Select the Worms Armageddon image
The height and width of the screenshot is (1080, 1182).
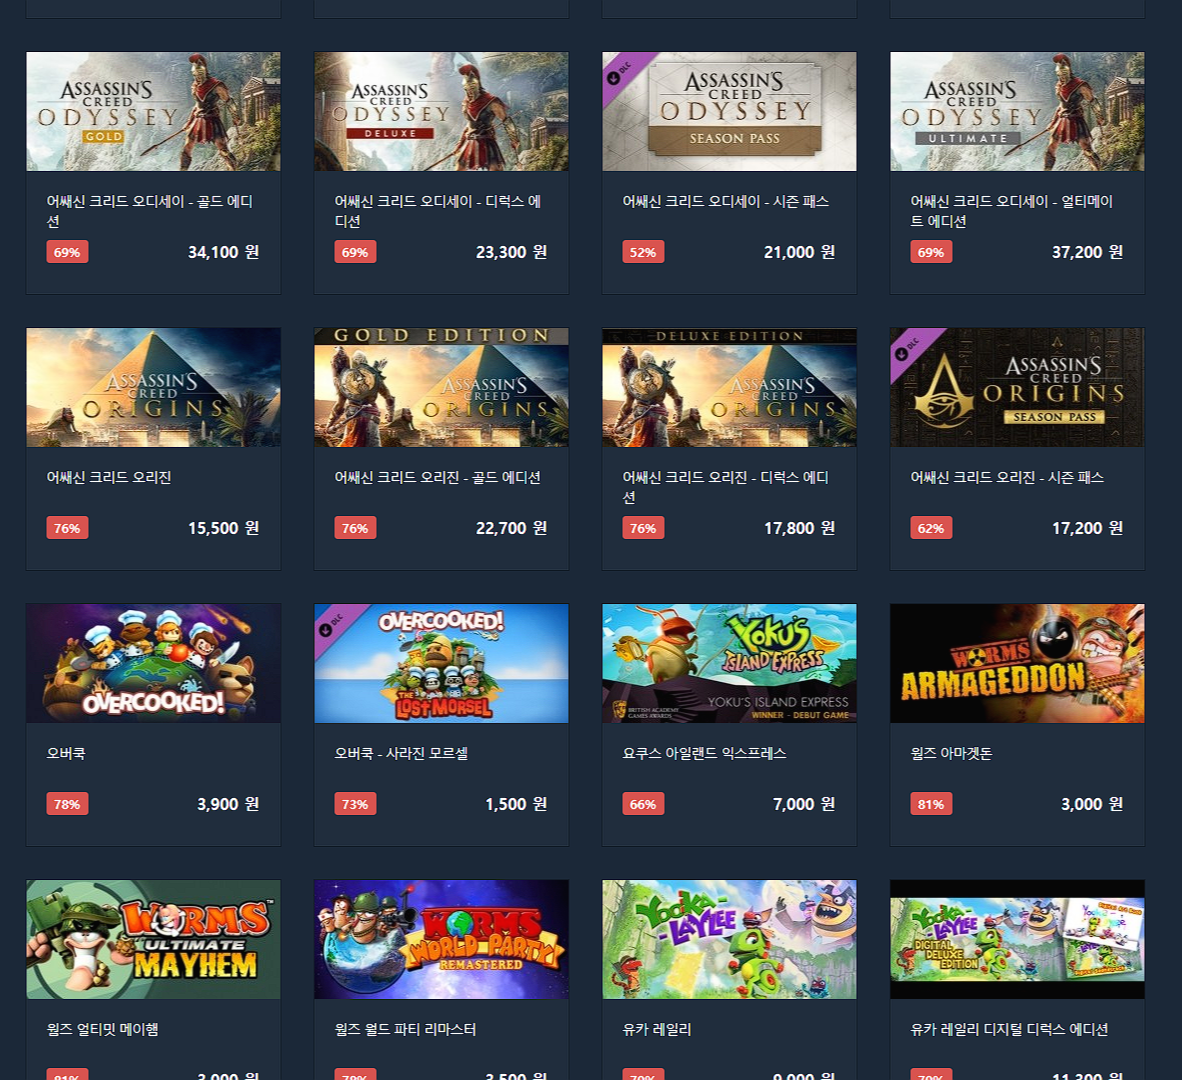pos(1018,663)
